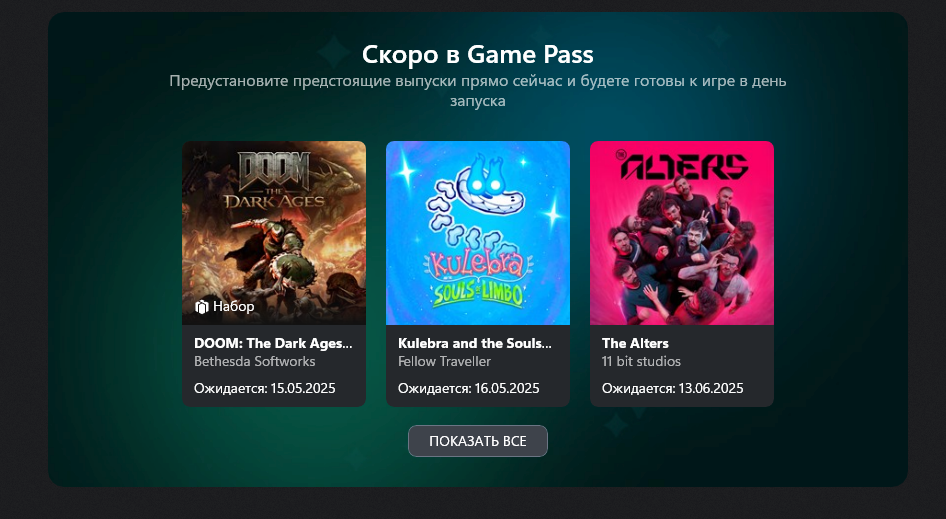946x519 pixels.
Task: Open the DOOM The Dark Ages cover art
Action: pyautogui.click(x=274, y=233)
